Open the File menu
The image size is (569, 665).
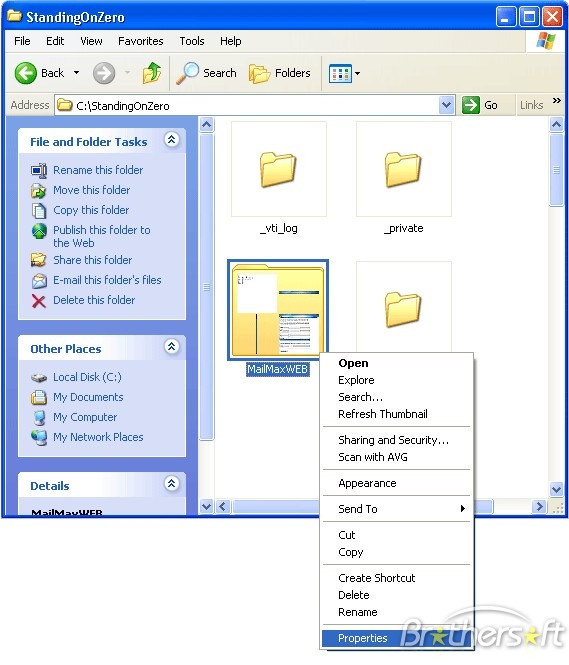click(22, 41)
